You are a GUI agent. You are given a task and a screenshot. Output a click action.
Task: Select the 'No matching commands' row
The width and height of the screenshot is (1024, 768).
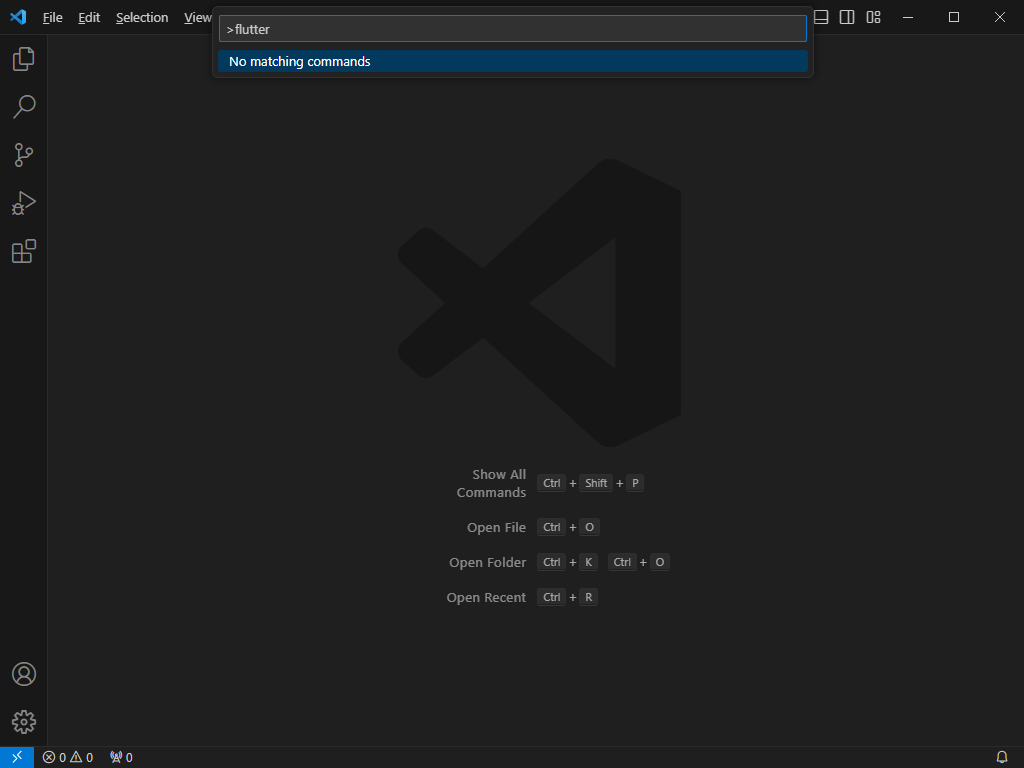513,61
